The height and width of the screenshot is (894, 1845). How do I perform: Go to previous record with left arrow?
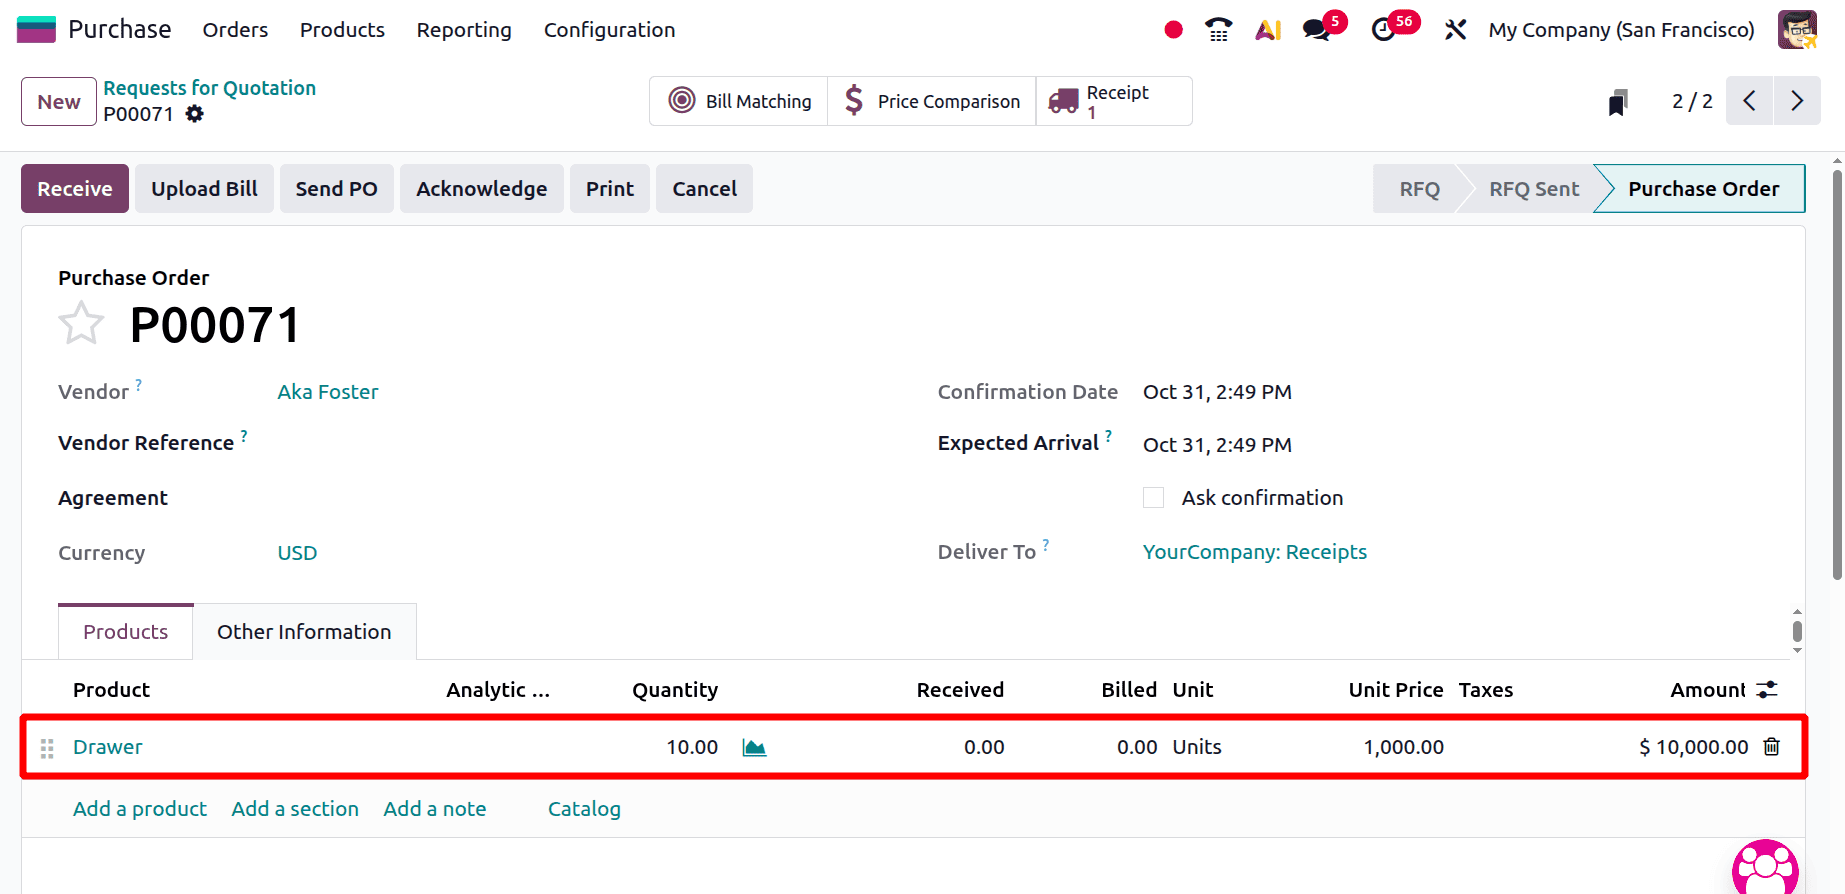pos(1748,101)
